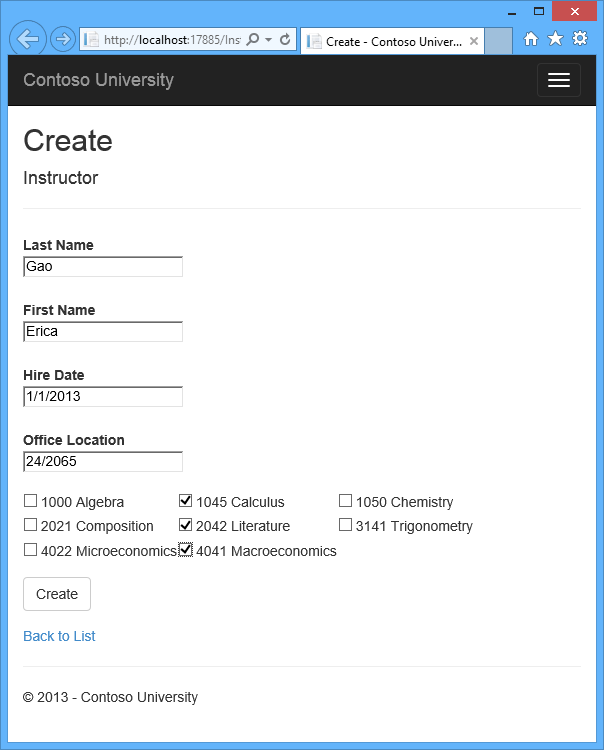The image size is (604, 750).
Task: Open a new blank browser tab
Action: 499,41
